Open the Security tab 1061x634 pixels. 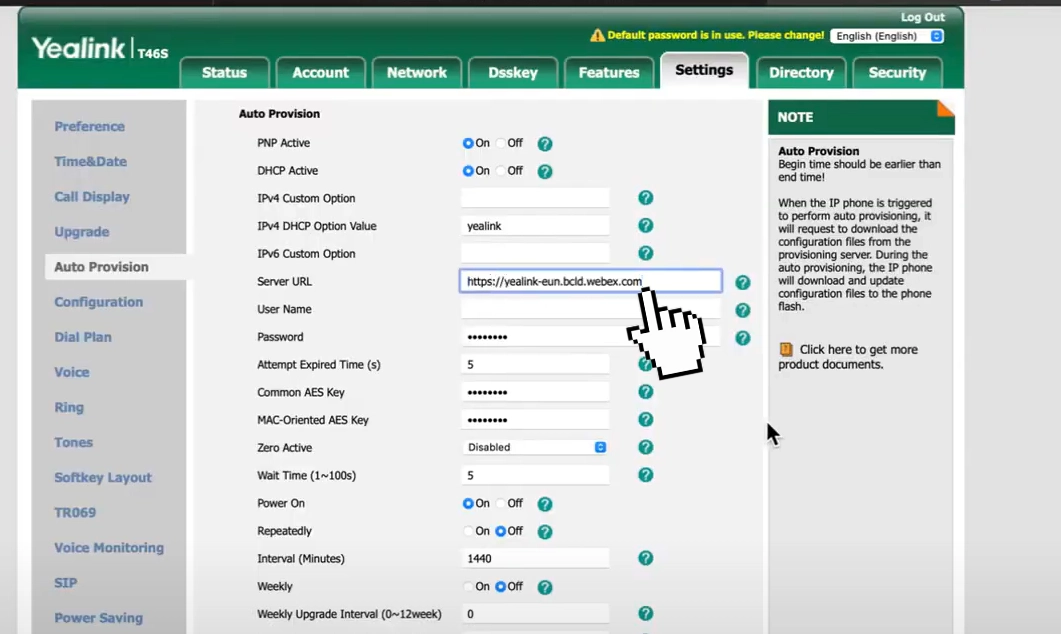pos(897,73)
